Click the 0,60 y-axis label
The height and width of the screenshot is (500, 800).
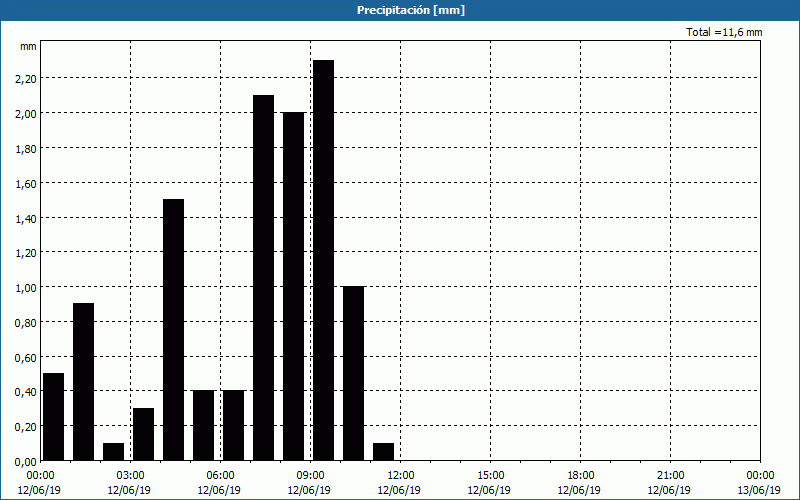[26, 357]
